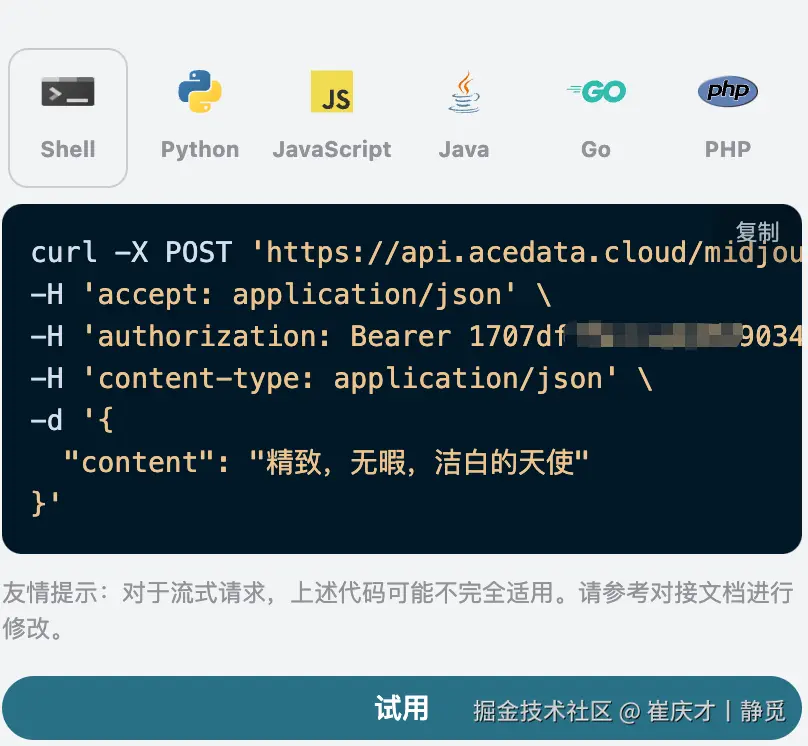Select the Shell terminal icon
This screenshot has height=746, width=808.
pyautogui.click(x=68, y=92)
